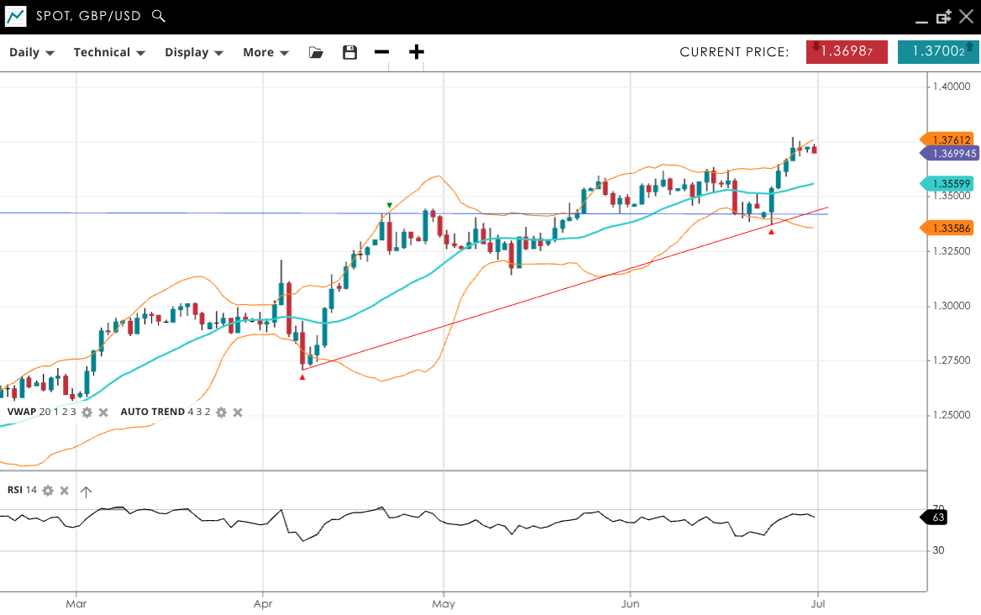The height and width of the screenshot is (615, 981).
Task: Open the Technical indicators dropdown
Action: 109,52
